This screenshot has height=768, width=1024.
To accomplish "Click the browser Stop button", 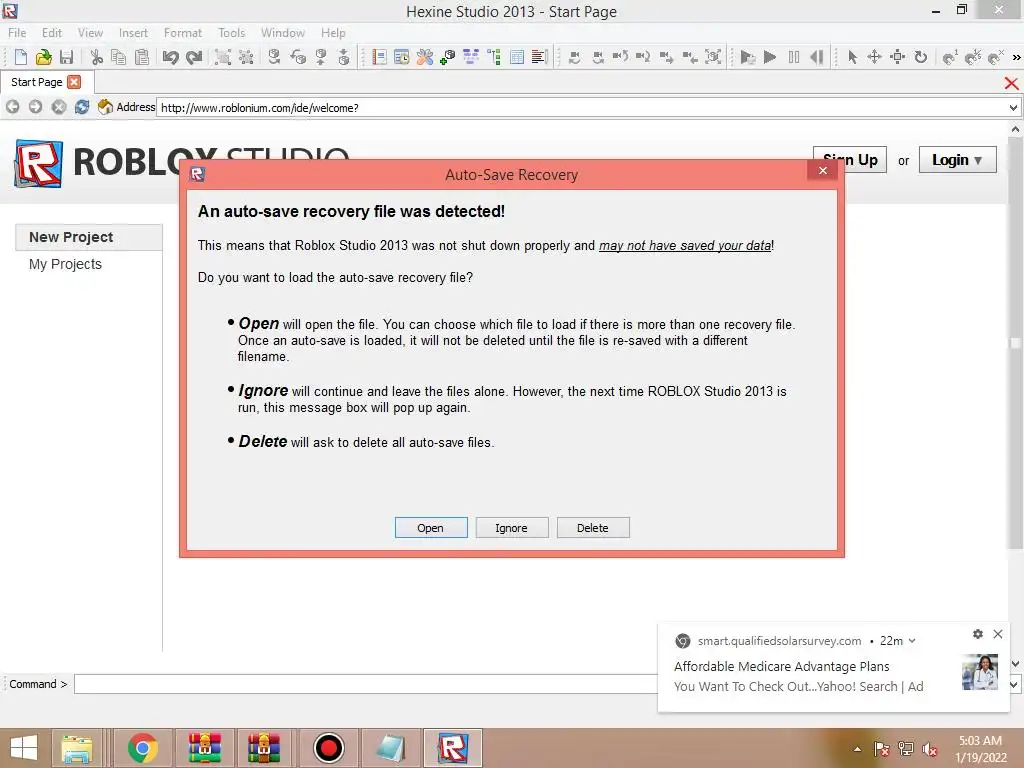I will pos(59,107).
